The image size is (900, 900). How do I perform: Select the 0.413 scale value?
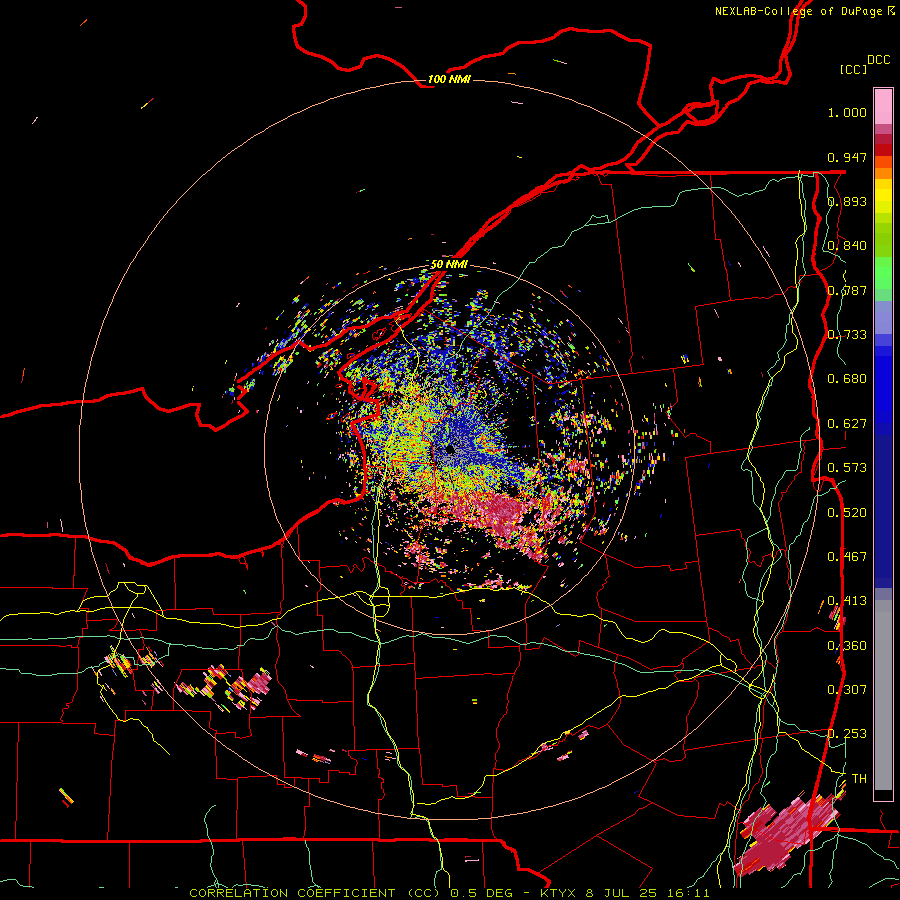pos(847,601)
